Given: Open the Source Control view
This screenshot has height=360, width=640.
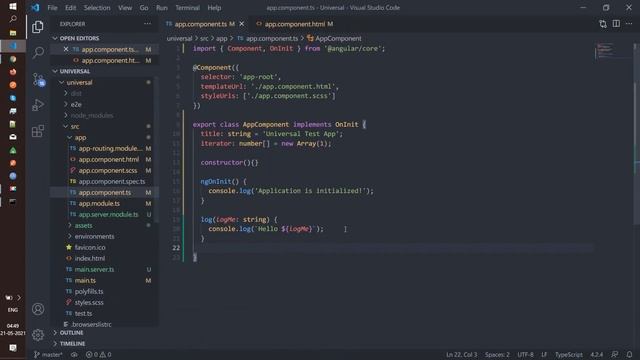Looking at the screenshot, I should (x=38, y=79).
